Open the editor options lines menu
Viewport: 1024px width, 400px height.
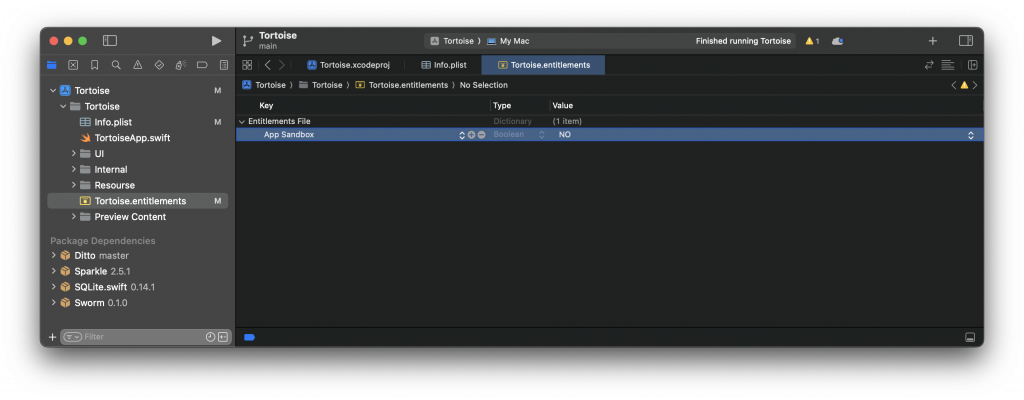(x=948, y=65)
